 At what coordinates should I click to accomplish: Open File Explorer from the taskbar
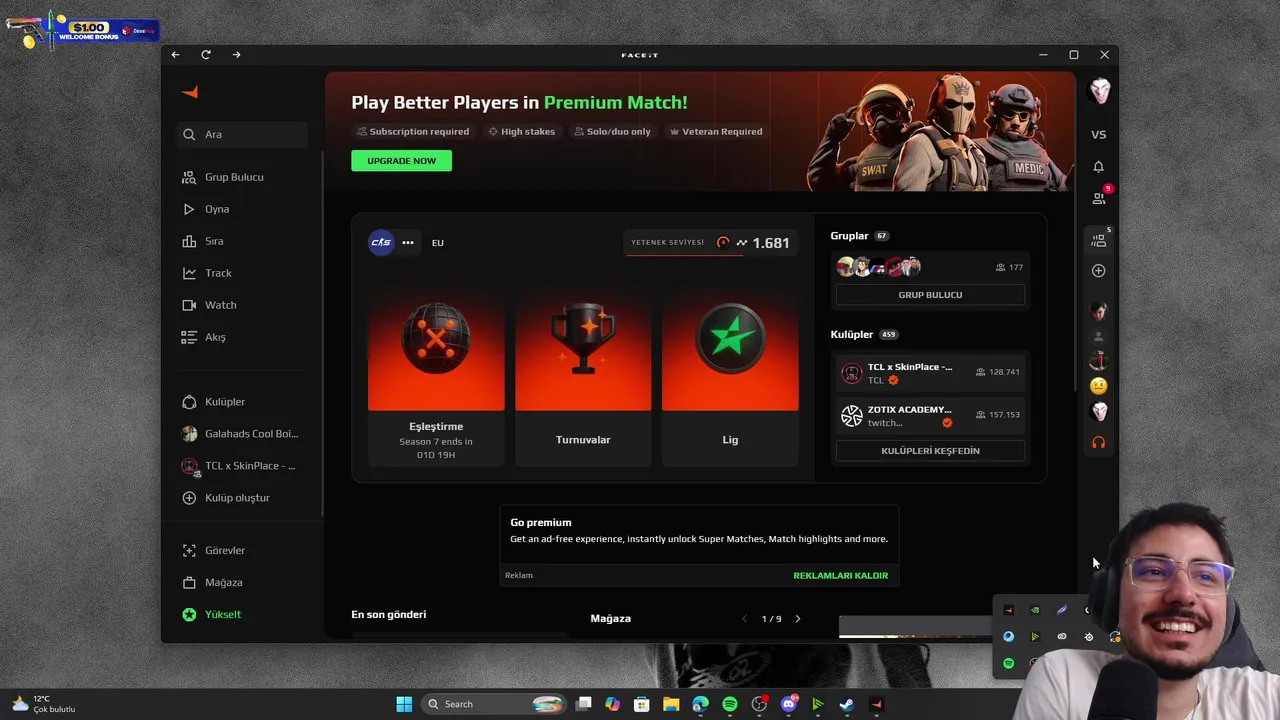pos(671,704)
